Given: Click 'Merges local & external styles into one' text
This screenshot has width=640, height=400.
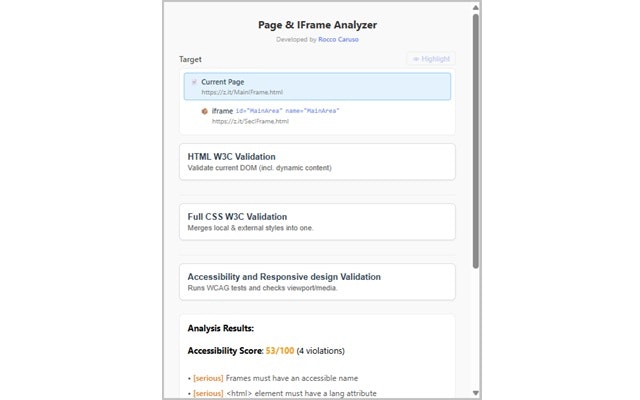Looking at the screenshot, I should (250, 228).
